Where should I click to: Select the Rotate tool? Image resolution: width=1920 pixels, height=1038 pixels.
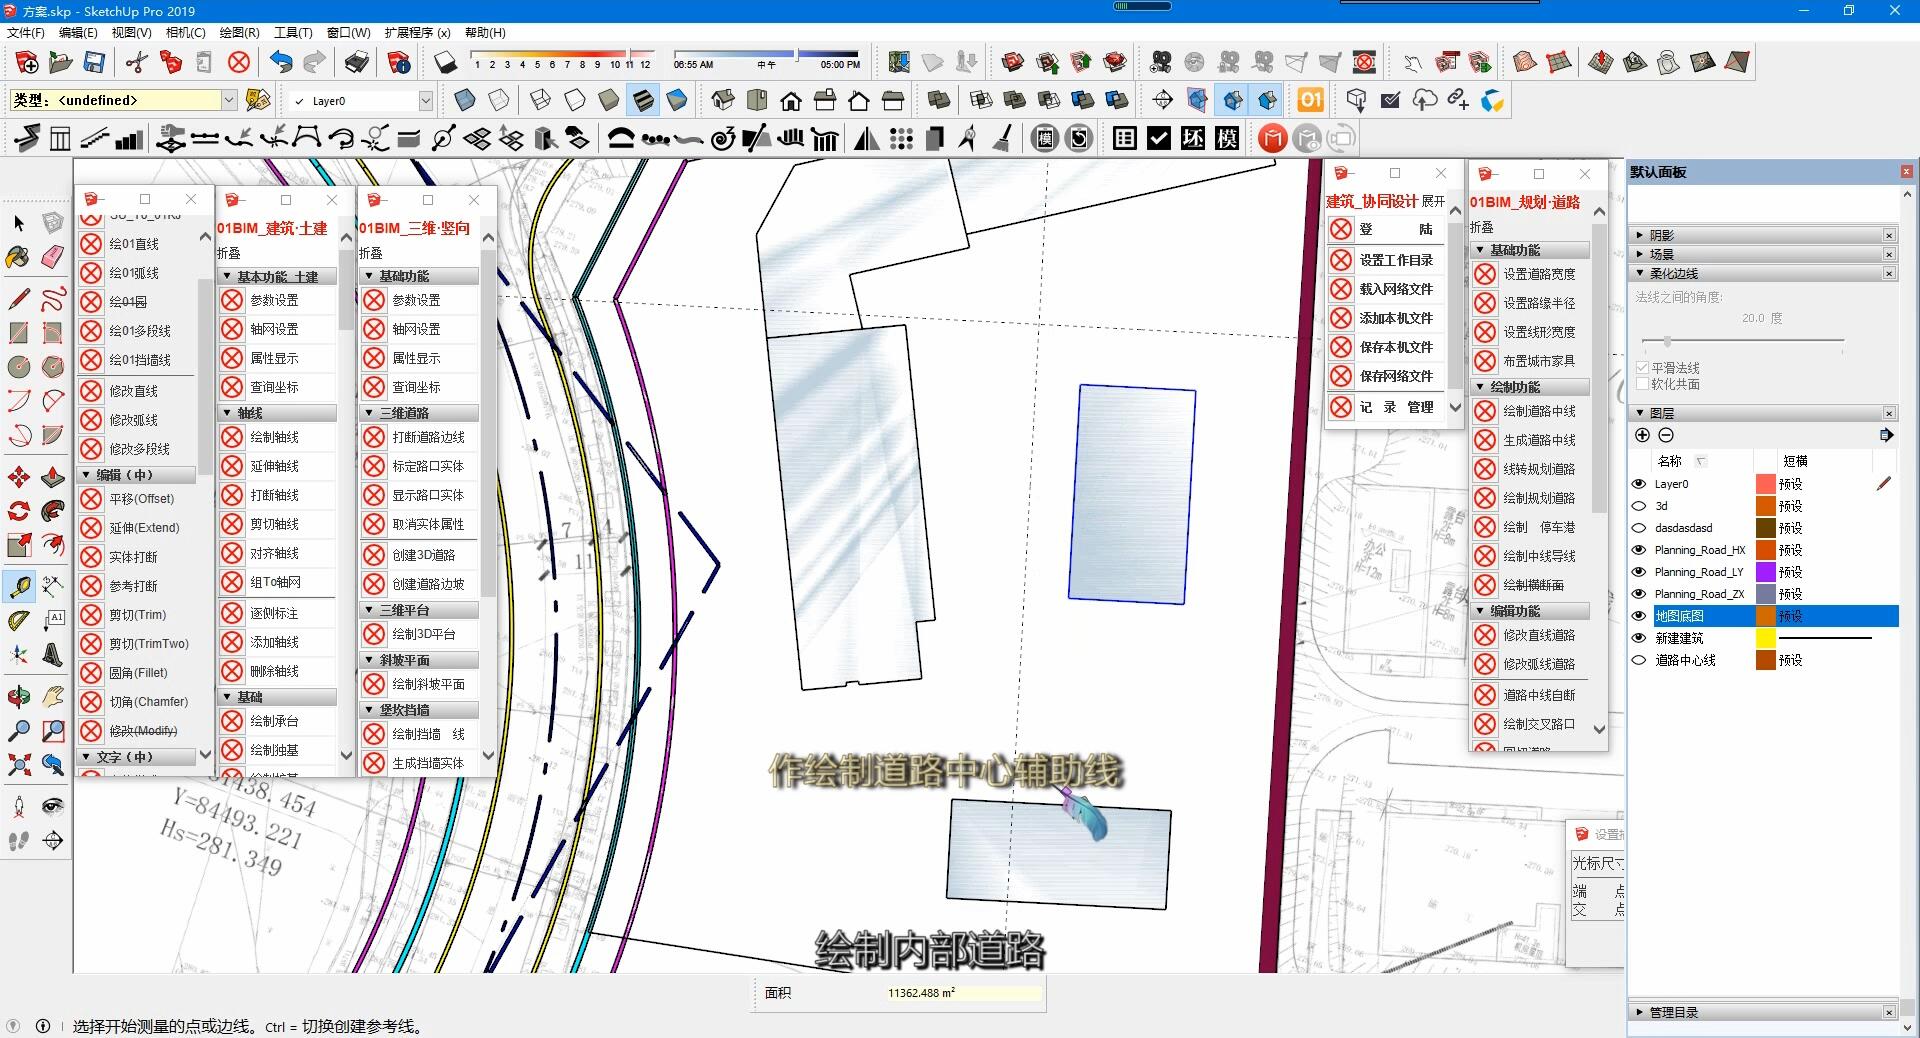click(x=19, y=511)
